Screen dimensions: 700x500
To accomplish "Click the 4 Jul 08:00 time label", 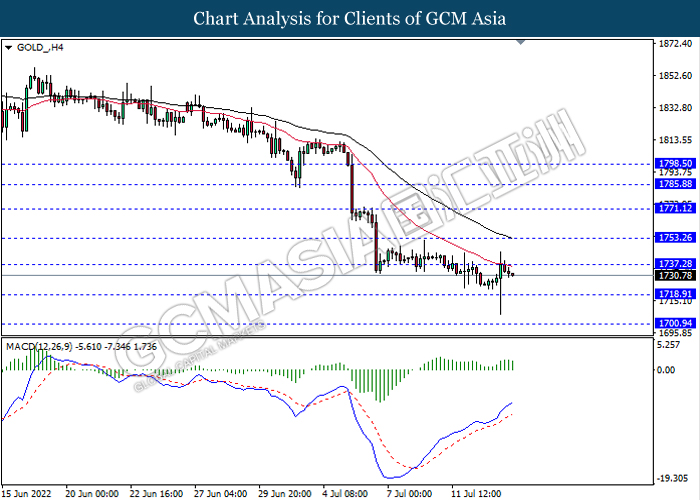I will pos(345,493).
